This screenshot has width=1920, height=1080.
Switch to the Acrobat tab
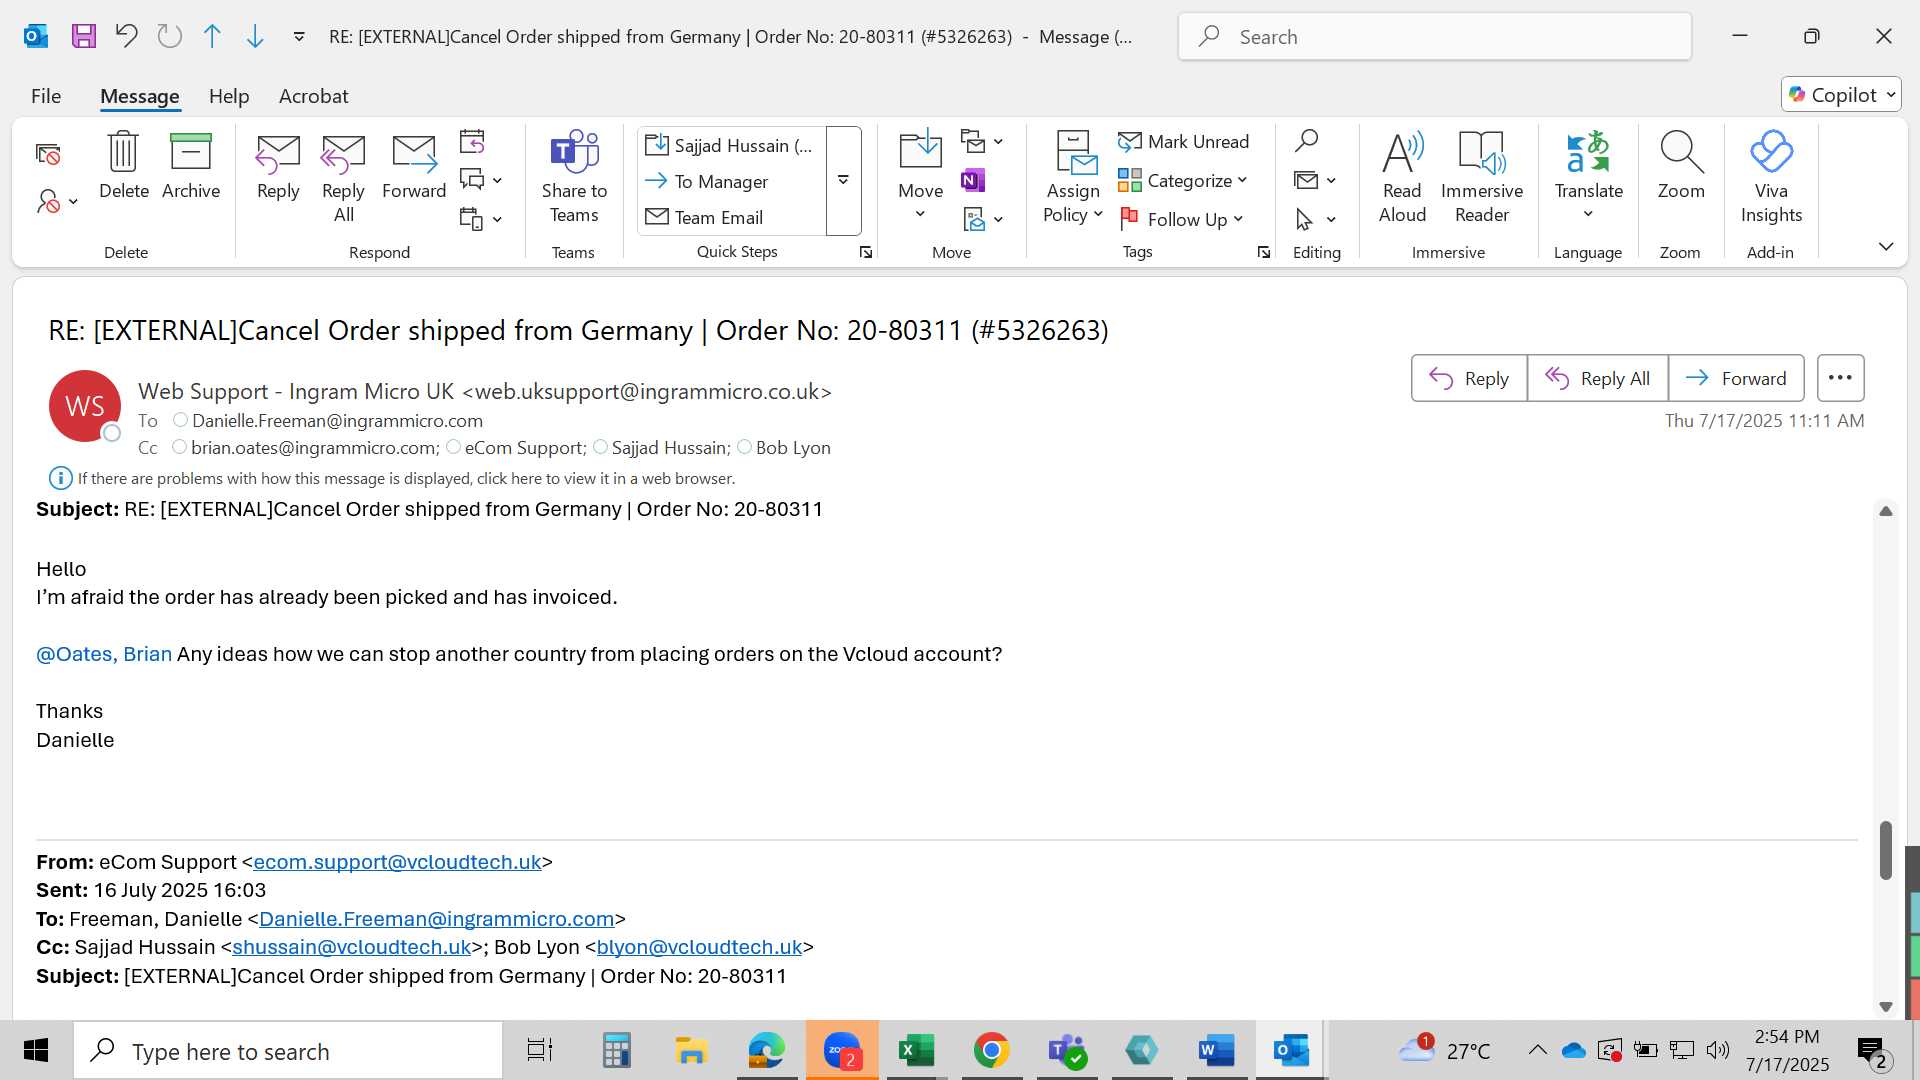pos(314,96)
